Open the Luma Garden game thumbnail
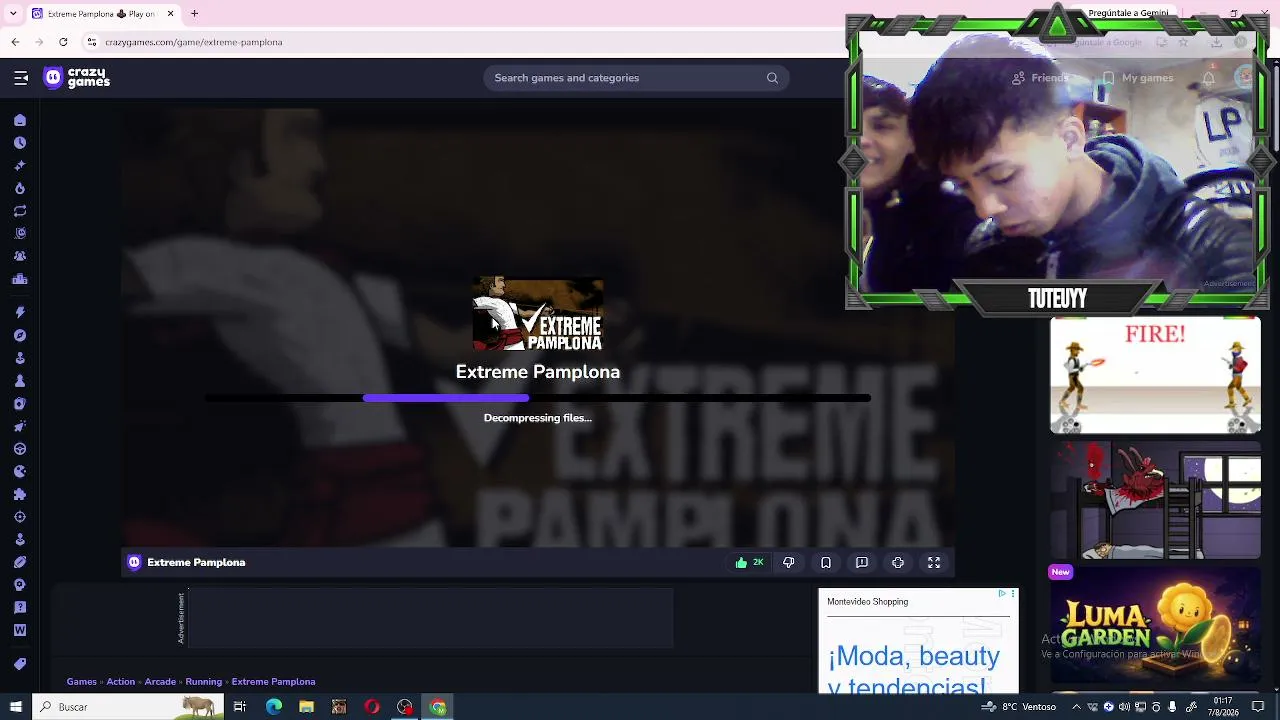Viewport: 1280px width, 720px height. click(1155, 627)
